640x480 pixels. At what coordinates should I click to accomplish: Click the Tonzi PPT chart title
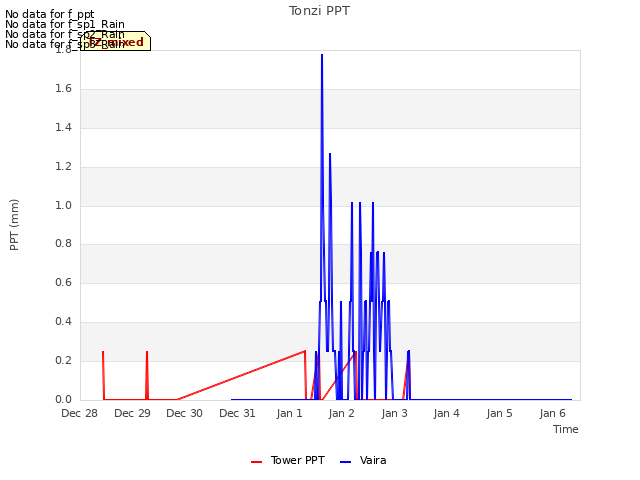[x=319, y=11]
